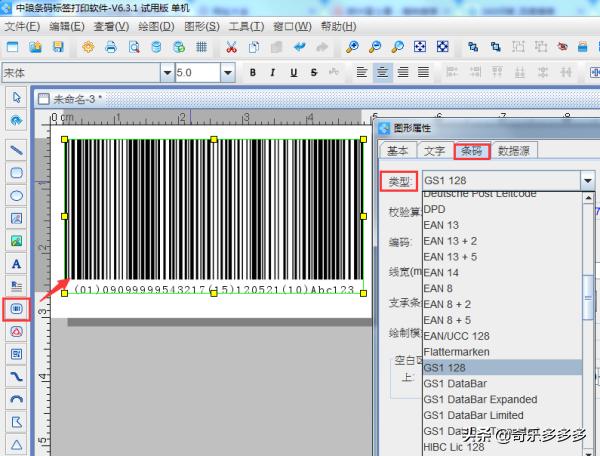The height and width of the screenshot is (456, 600).
Task: Select the ellipse drawing tool
Action: coord(16,196)
